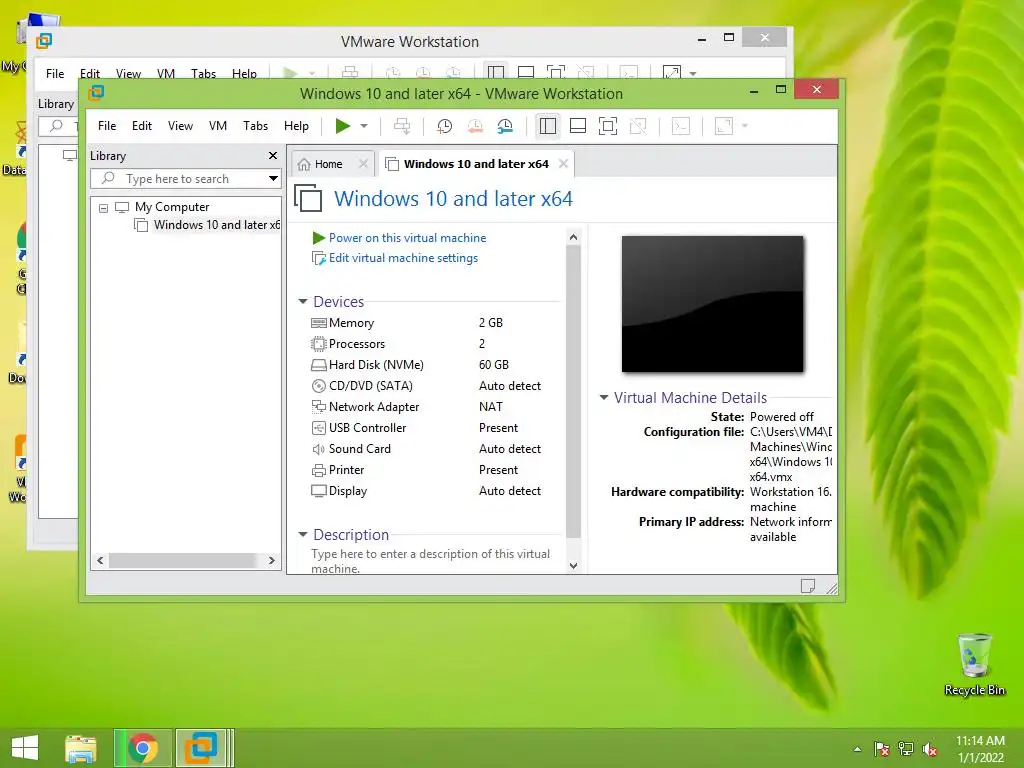The width and height of the screenshot is (1024, 768).
Task: Close the Home tab
Action: tap(364, 164)
